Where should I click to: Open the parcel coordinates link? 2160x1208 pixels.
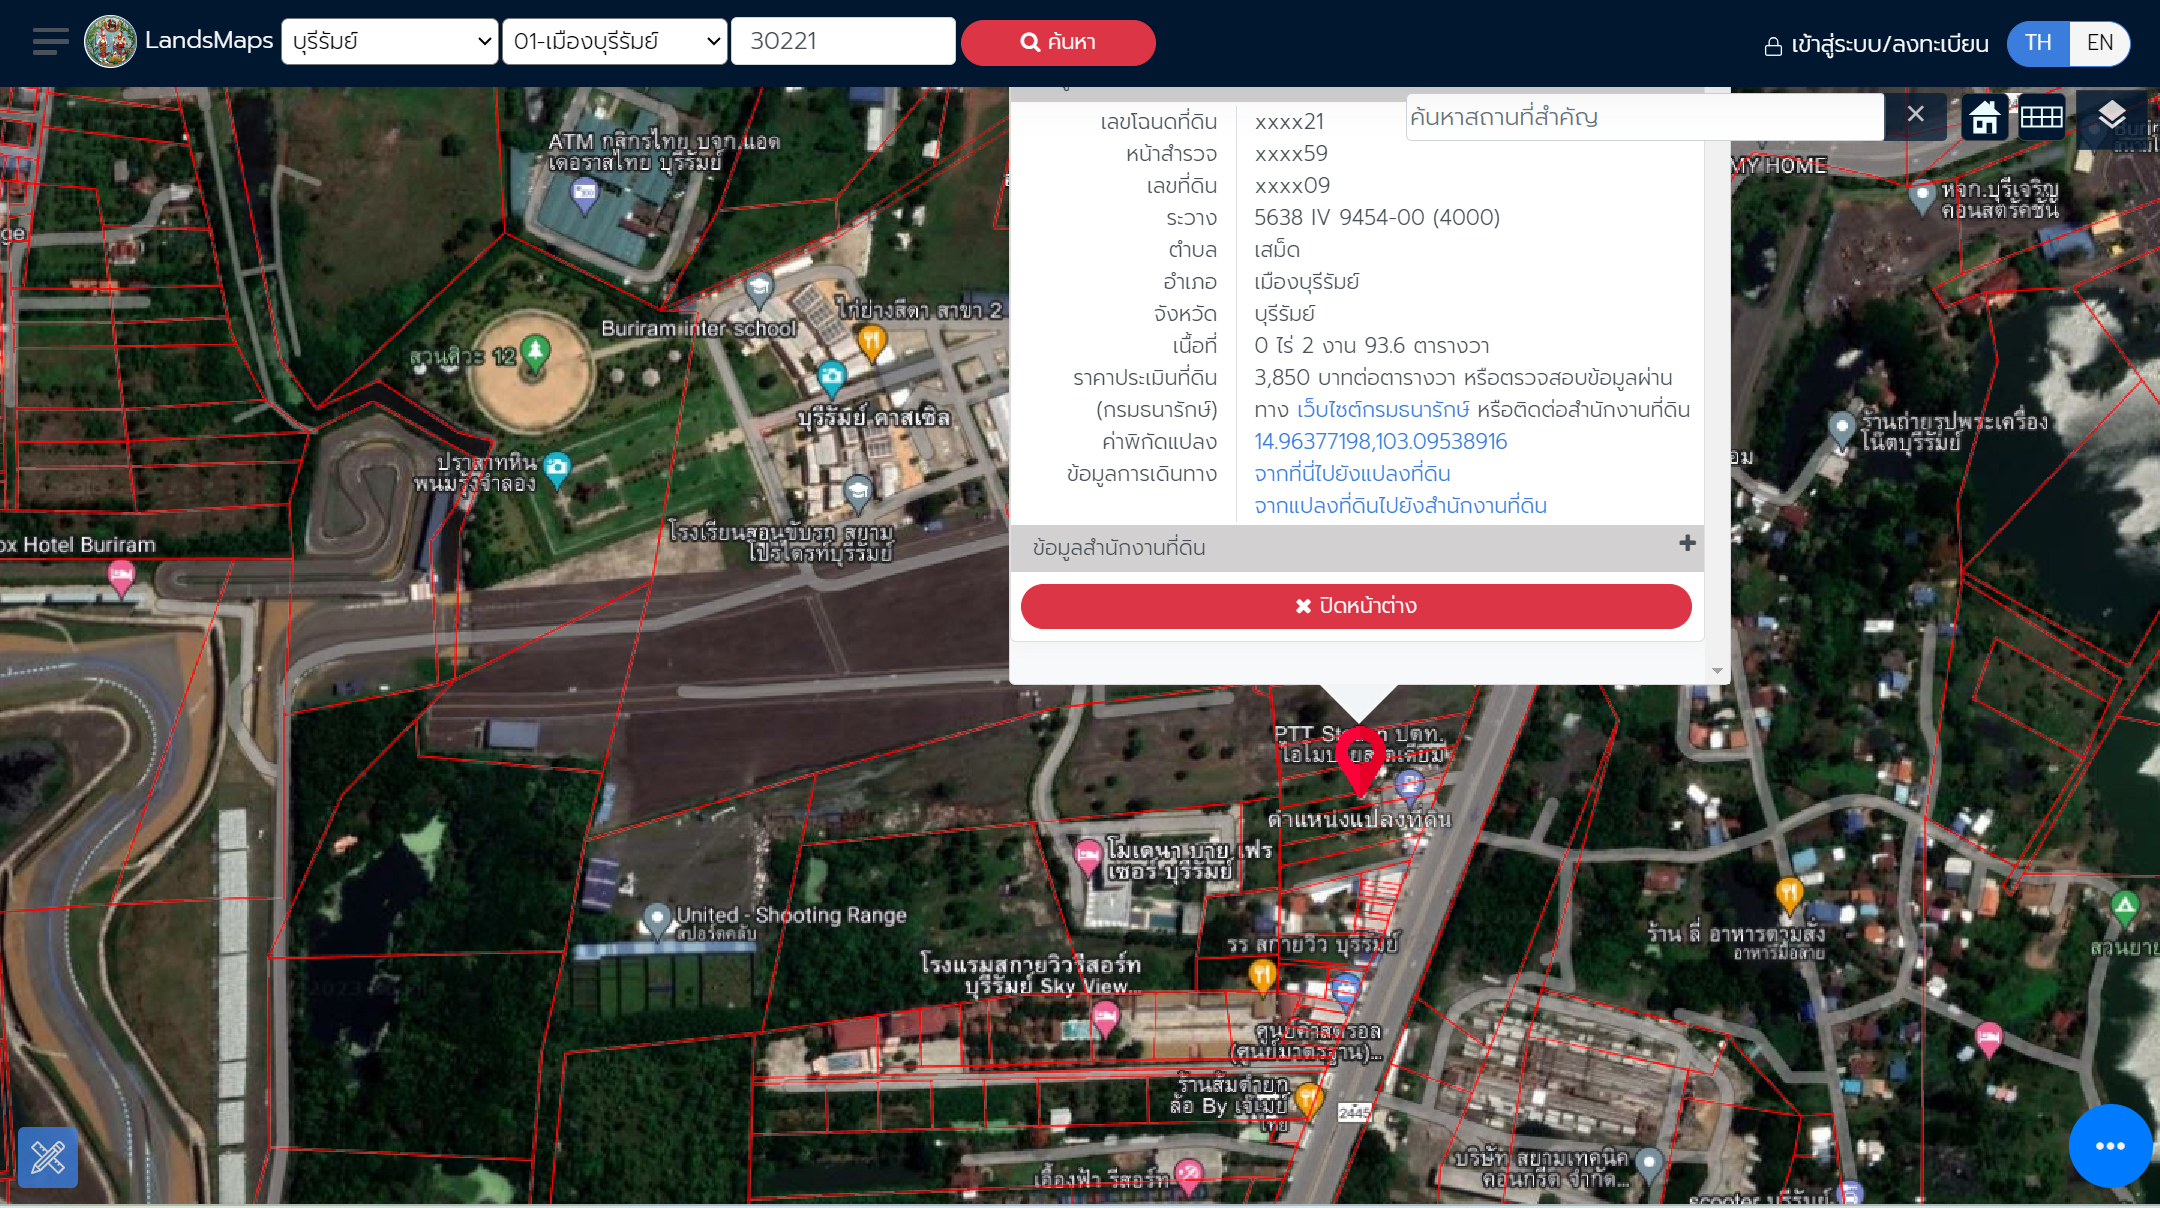1380,442
